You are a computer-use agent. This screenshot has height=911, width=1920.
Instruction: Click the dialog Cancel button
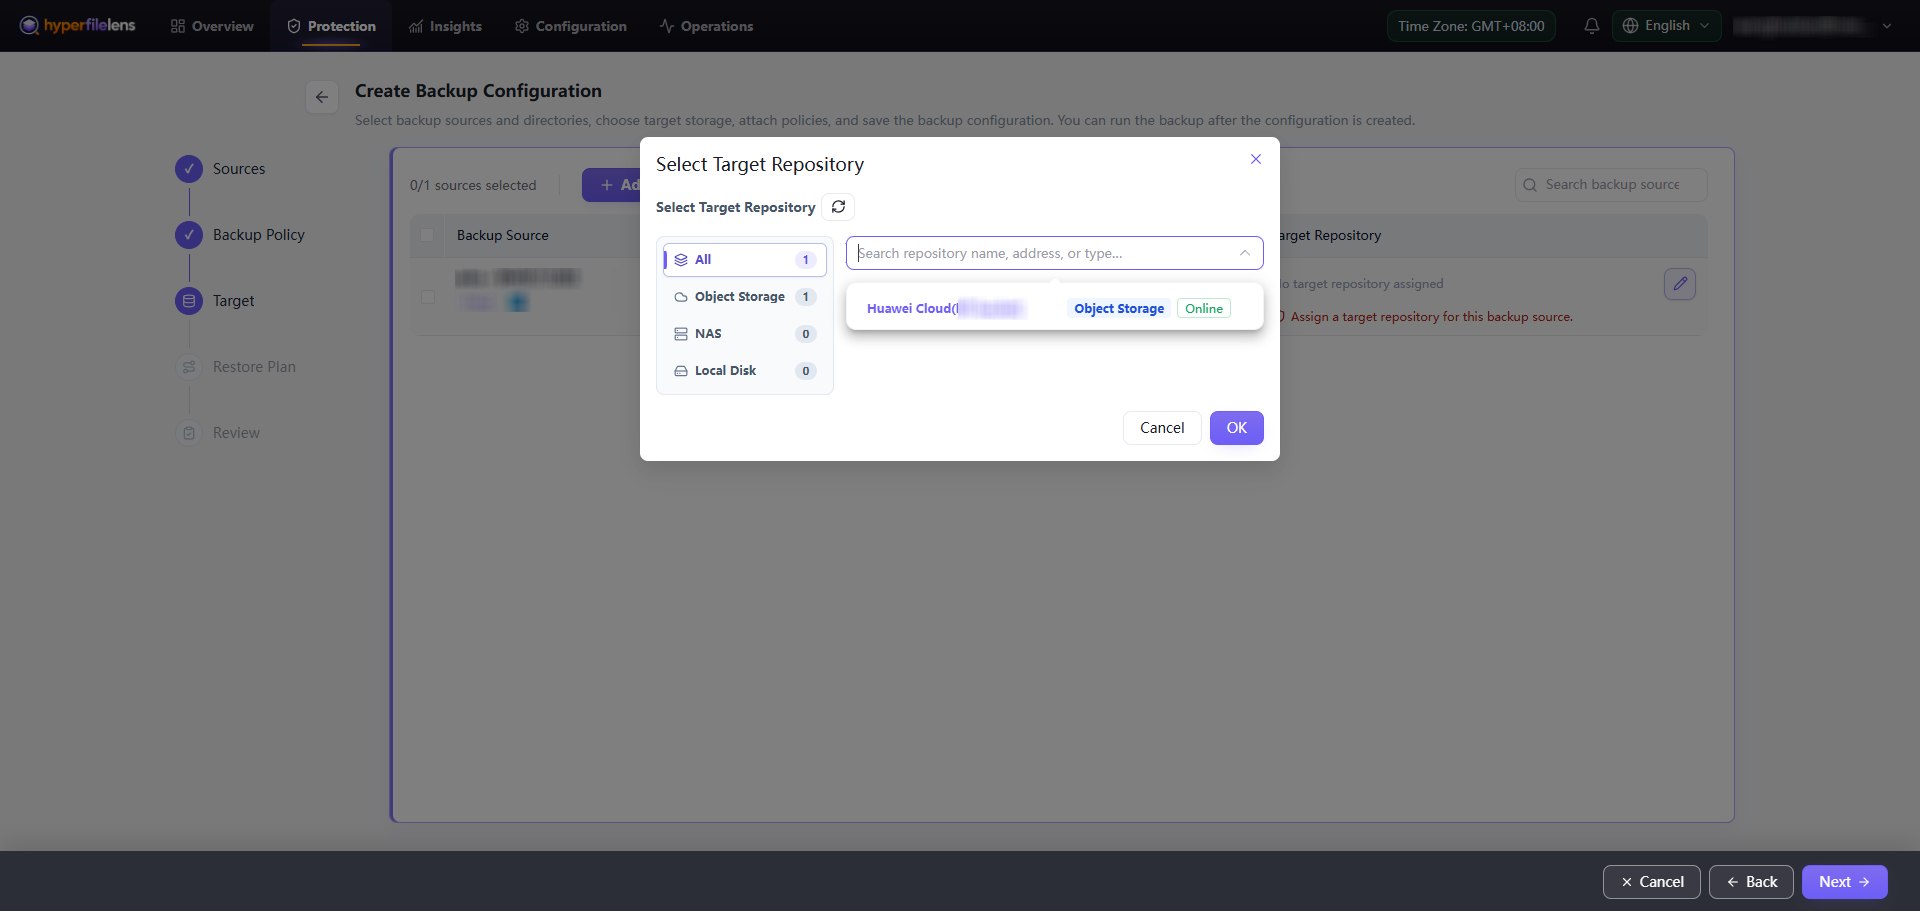tap(1162, 428)
